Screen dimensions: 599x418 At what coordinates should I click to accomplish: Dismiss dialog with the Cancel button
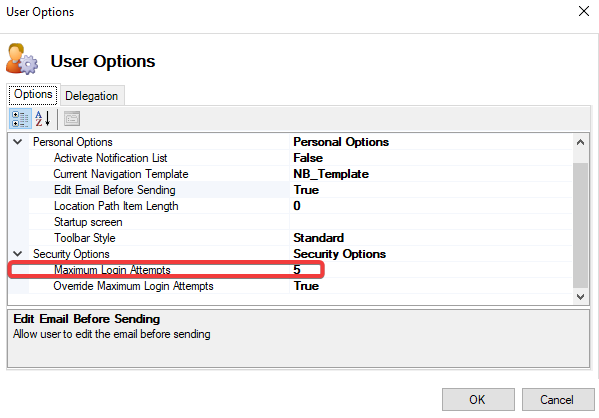(557, 400)
